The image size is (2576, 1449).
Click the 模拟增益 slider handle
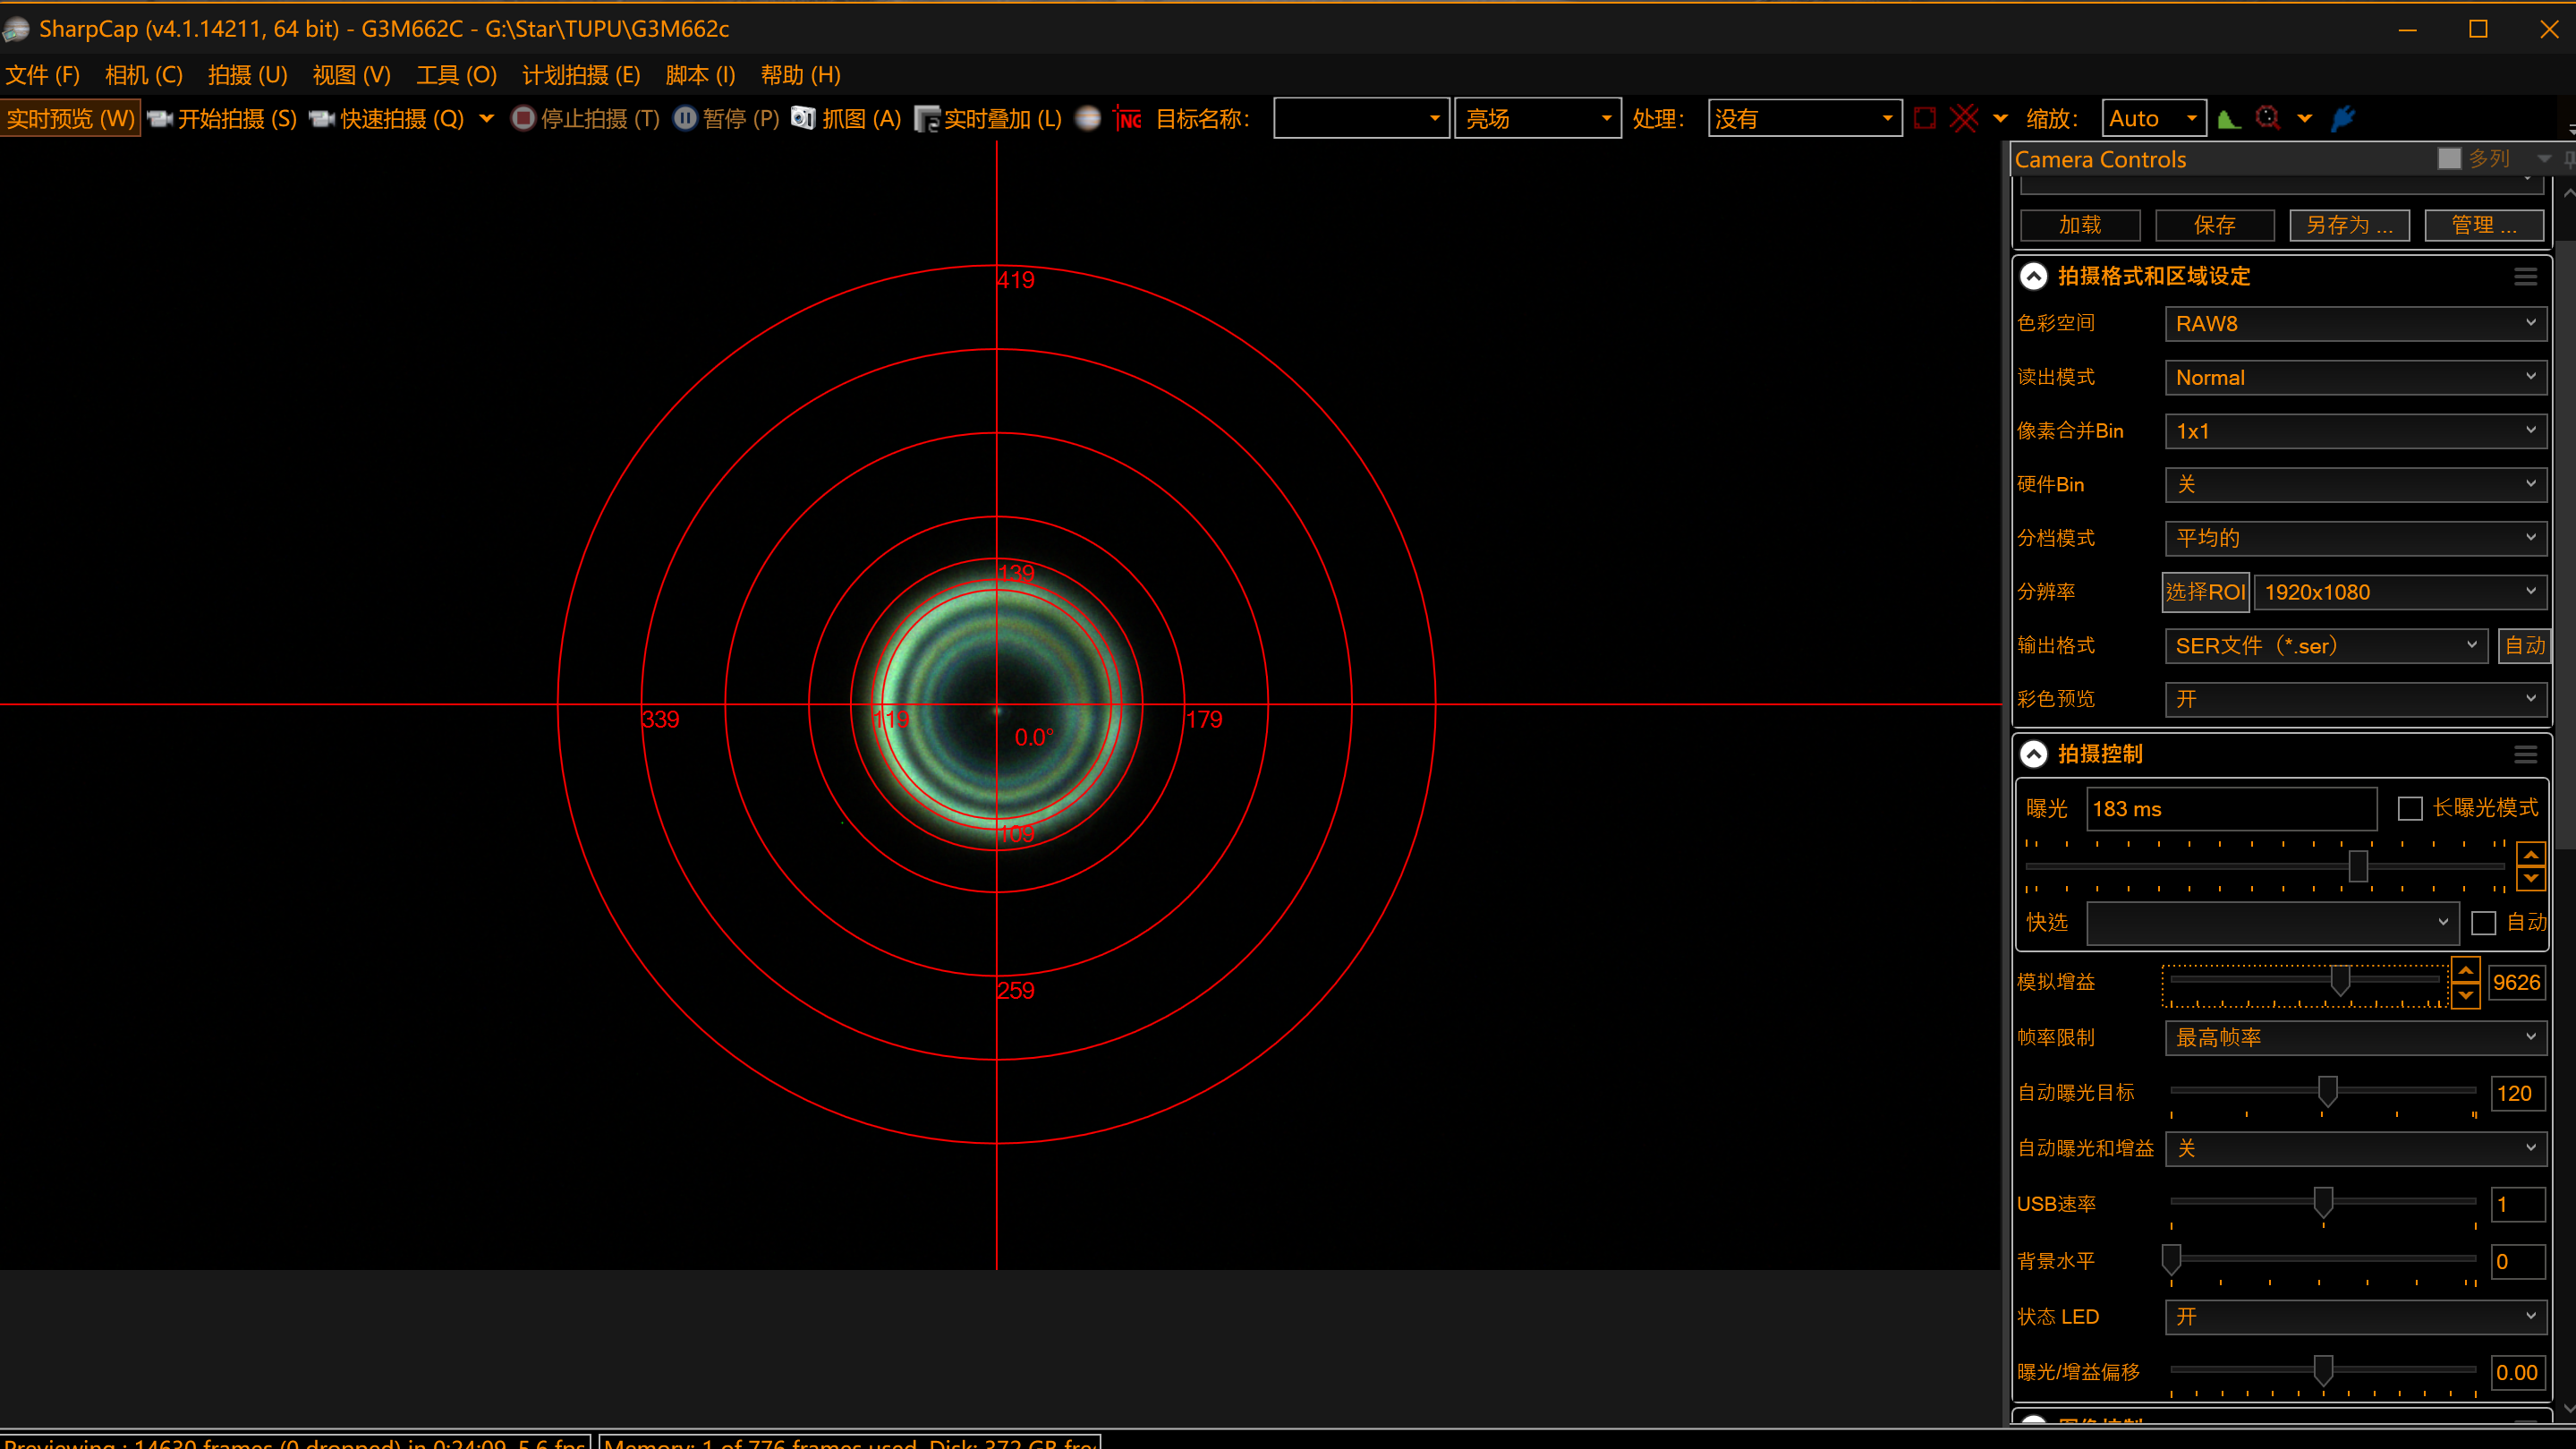pyautogui.click(x=2340, y=980)
